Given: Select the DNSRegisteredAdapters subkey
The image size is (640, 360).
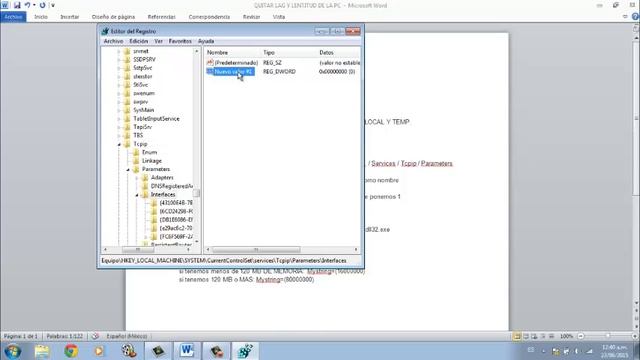Looking at the screenshot, I should point(171,186).
